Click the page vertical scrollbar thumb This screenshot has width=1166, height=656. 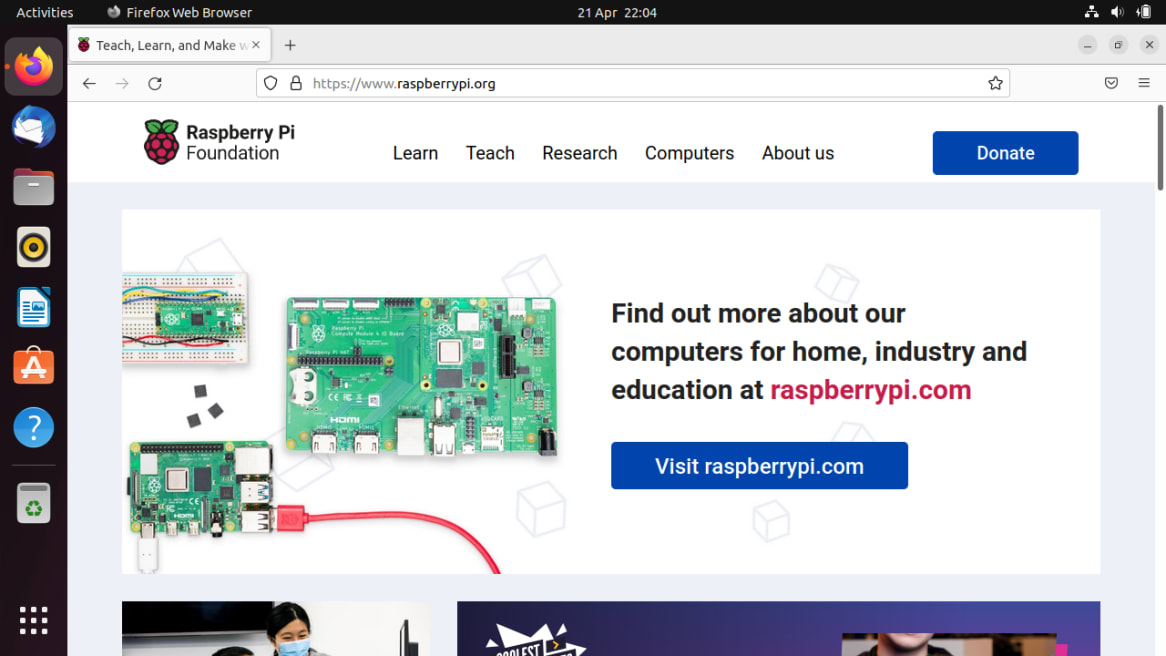1160,147
